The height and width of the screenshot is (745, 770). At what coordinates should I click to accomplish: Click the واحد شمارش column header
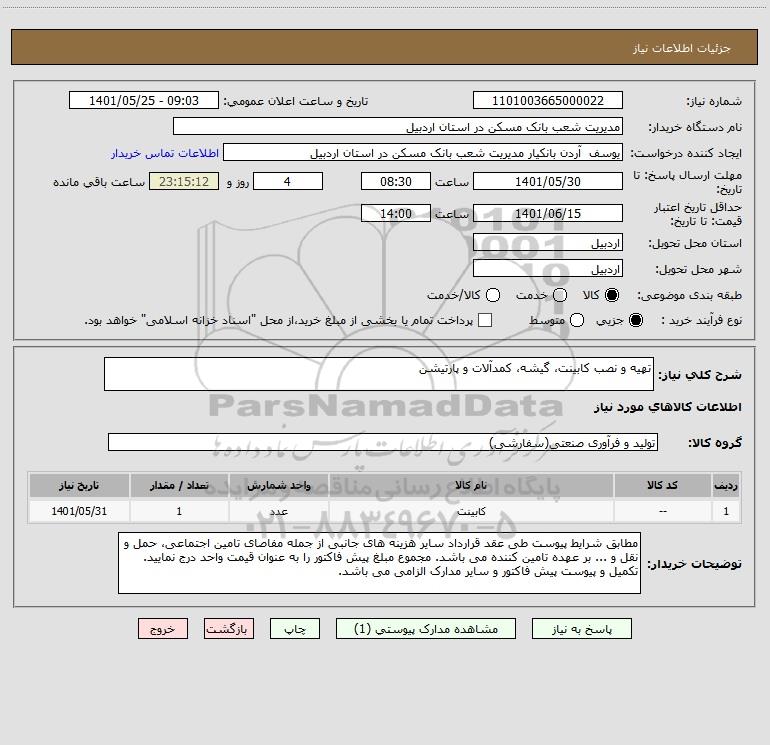pos(278,485)
